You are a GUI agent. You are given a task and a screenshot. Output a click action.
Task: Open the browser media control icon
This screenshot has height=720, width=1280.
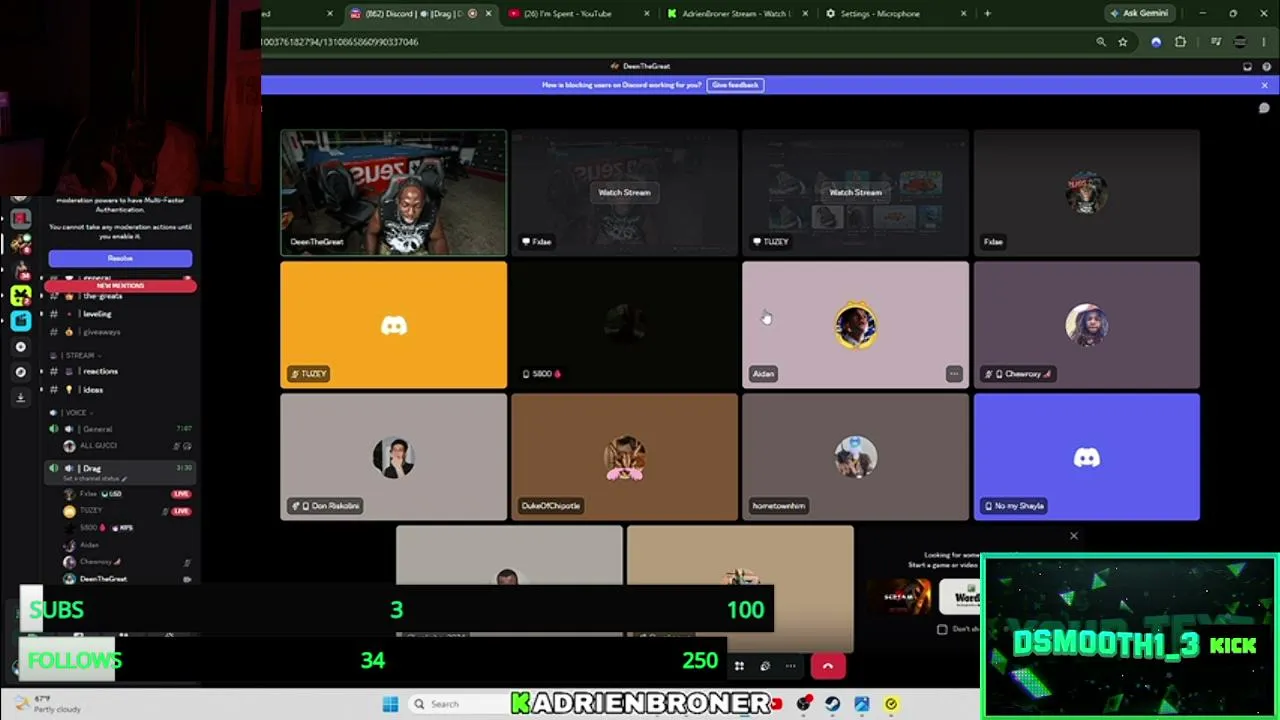[x=1216, y=42]
